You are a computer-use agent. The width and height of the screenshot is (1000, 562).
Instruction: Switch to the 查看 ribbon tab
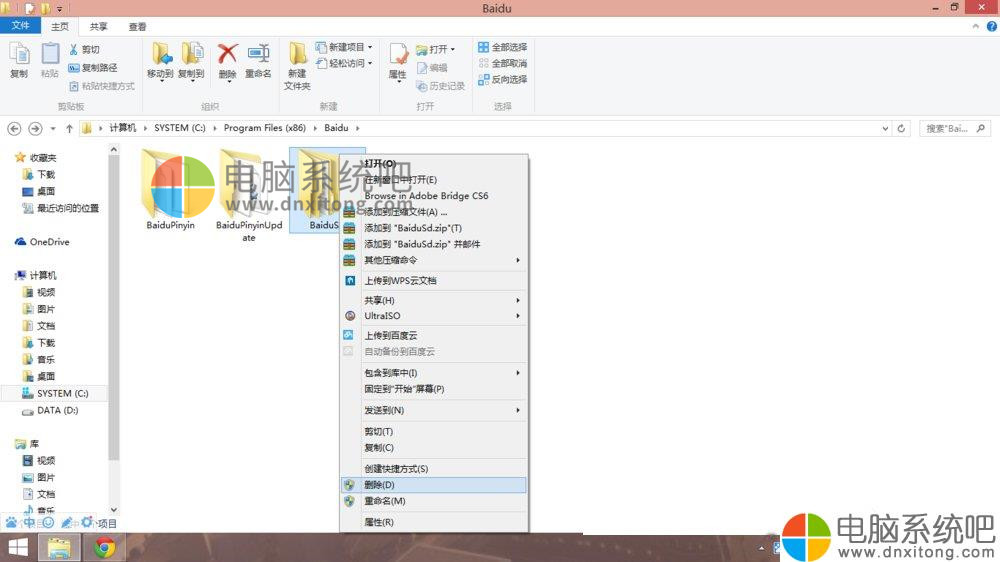pos(138,26)
